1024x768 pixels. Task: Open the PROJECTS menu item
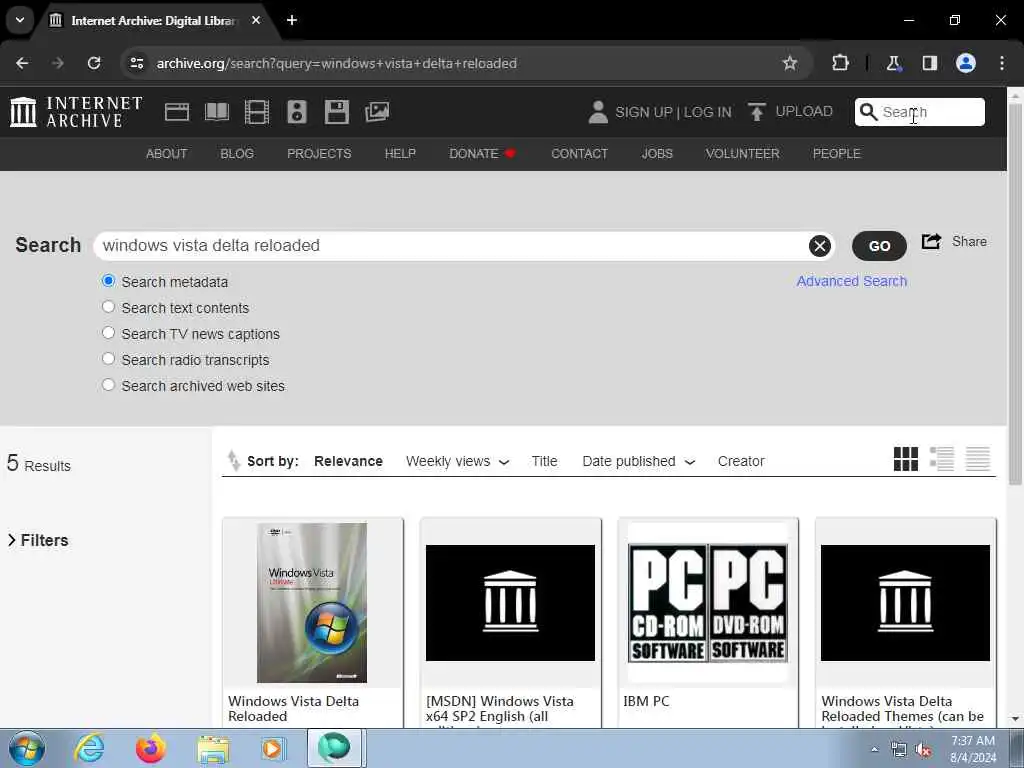[x=319, y=153]
